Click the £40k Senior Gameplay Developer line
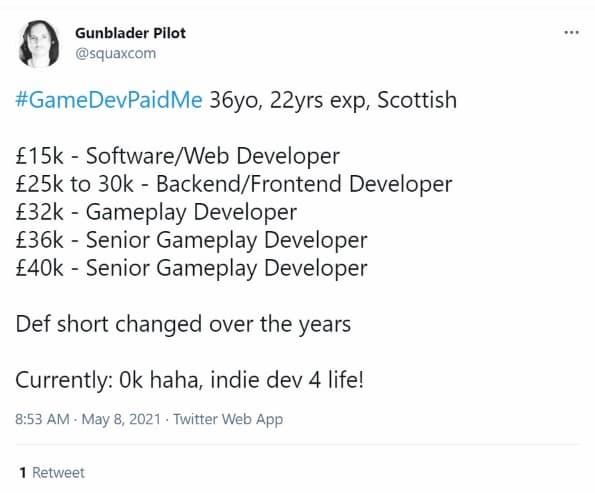Image resolution: width=595 pixels, height=493 pixels. point(191,268)
